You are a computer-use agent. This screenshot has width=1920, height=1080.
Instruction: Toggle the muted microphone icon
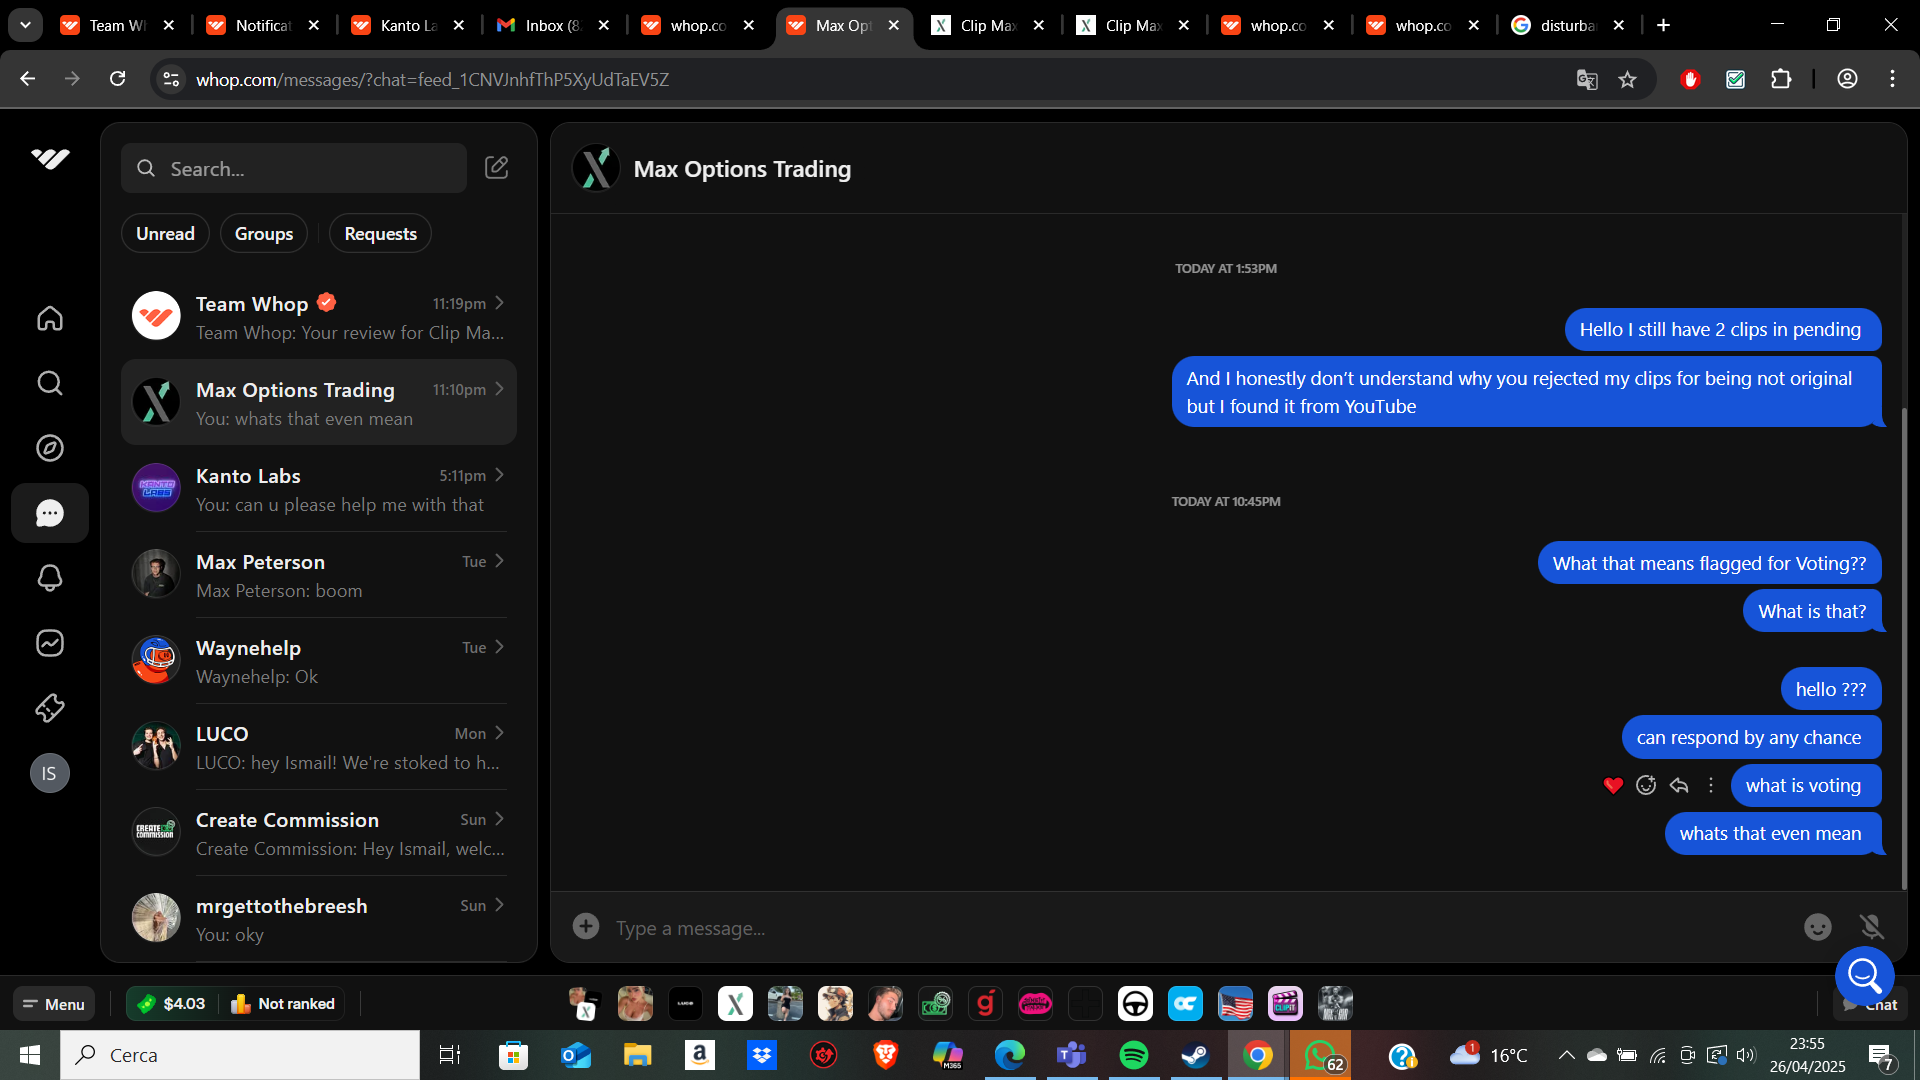point(1871,927)
